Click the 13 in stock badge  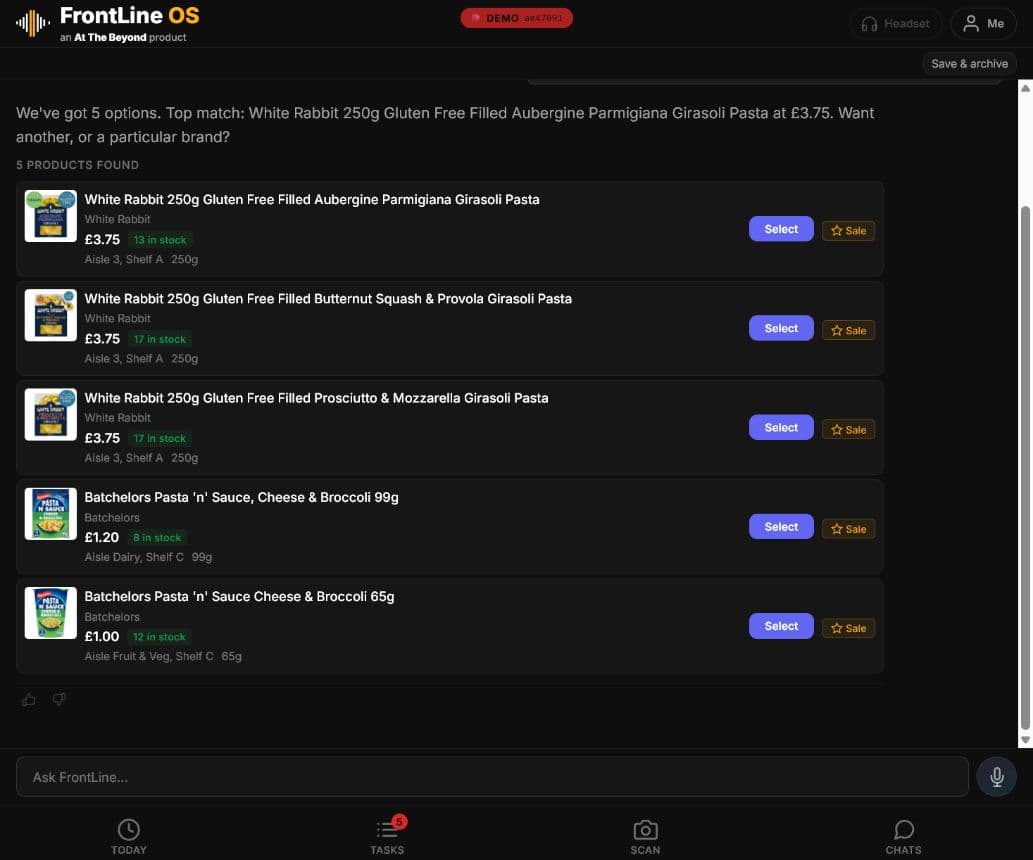click(x=160, y=240)
